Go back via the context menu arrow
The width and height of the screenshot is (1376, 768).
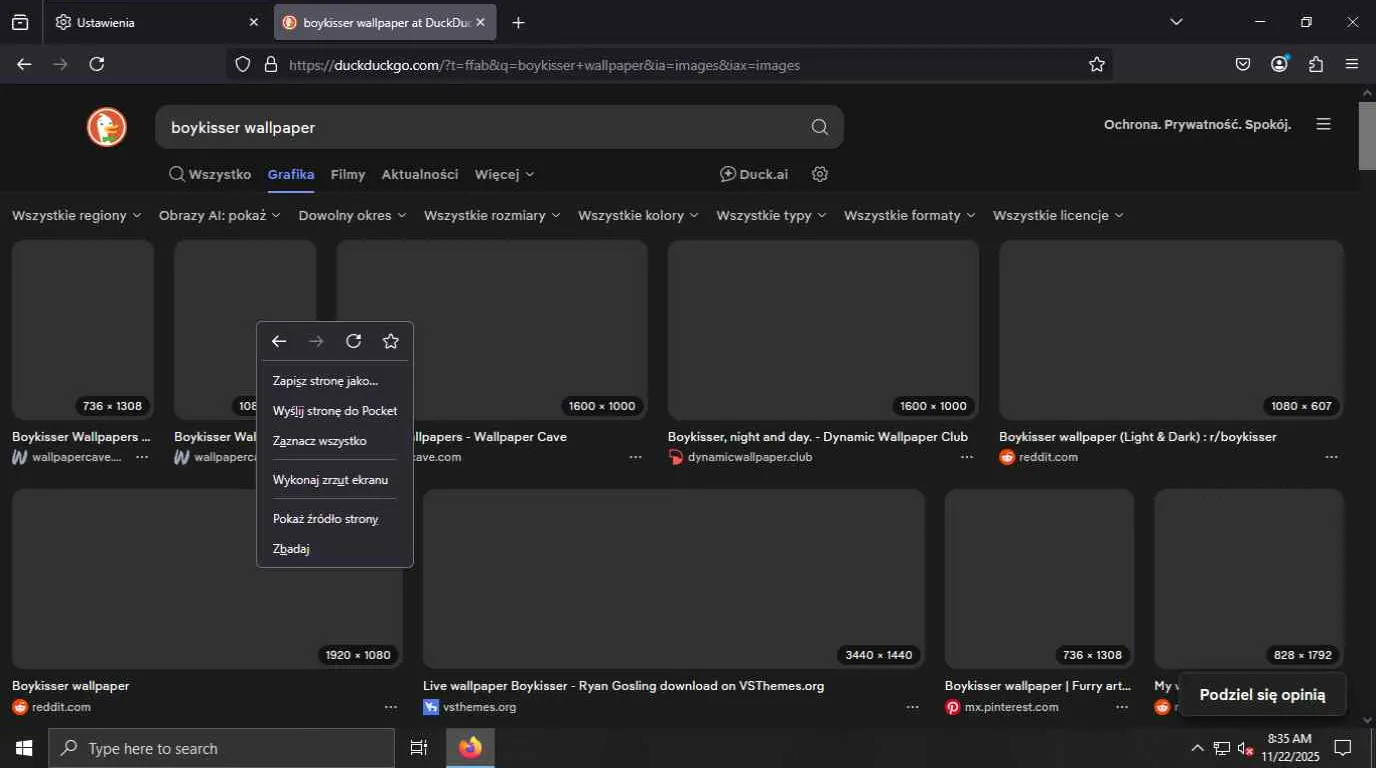[279, 341]
